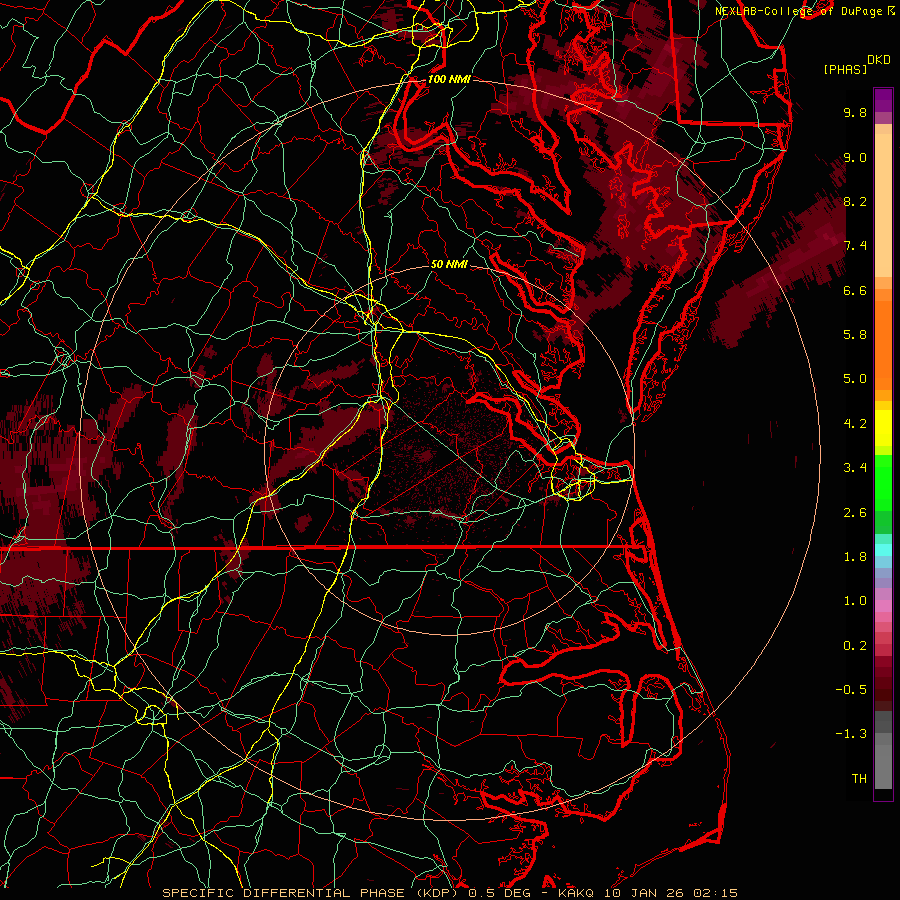900x900 pixels.
Task: Click the 9.0 scale value
Action: pyautogui.click(x=855, y=157)
